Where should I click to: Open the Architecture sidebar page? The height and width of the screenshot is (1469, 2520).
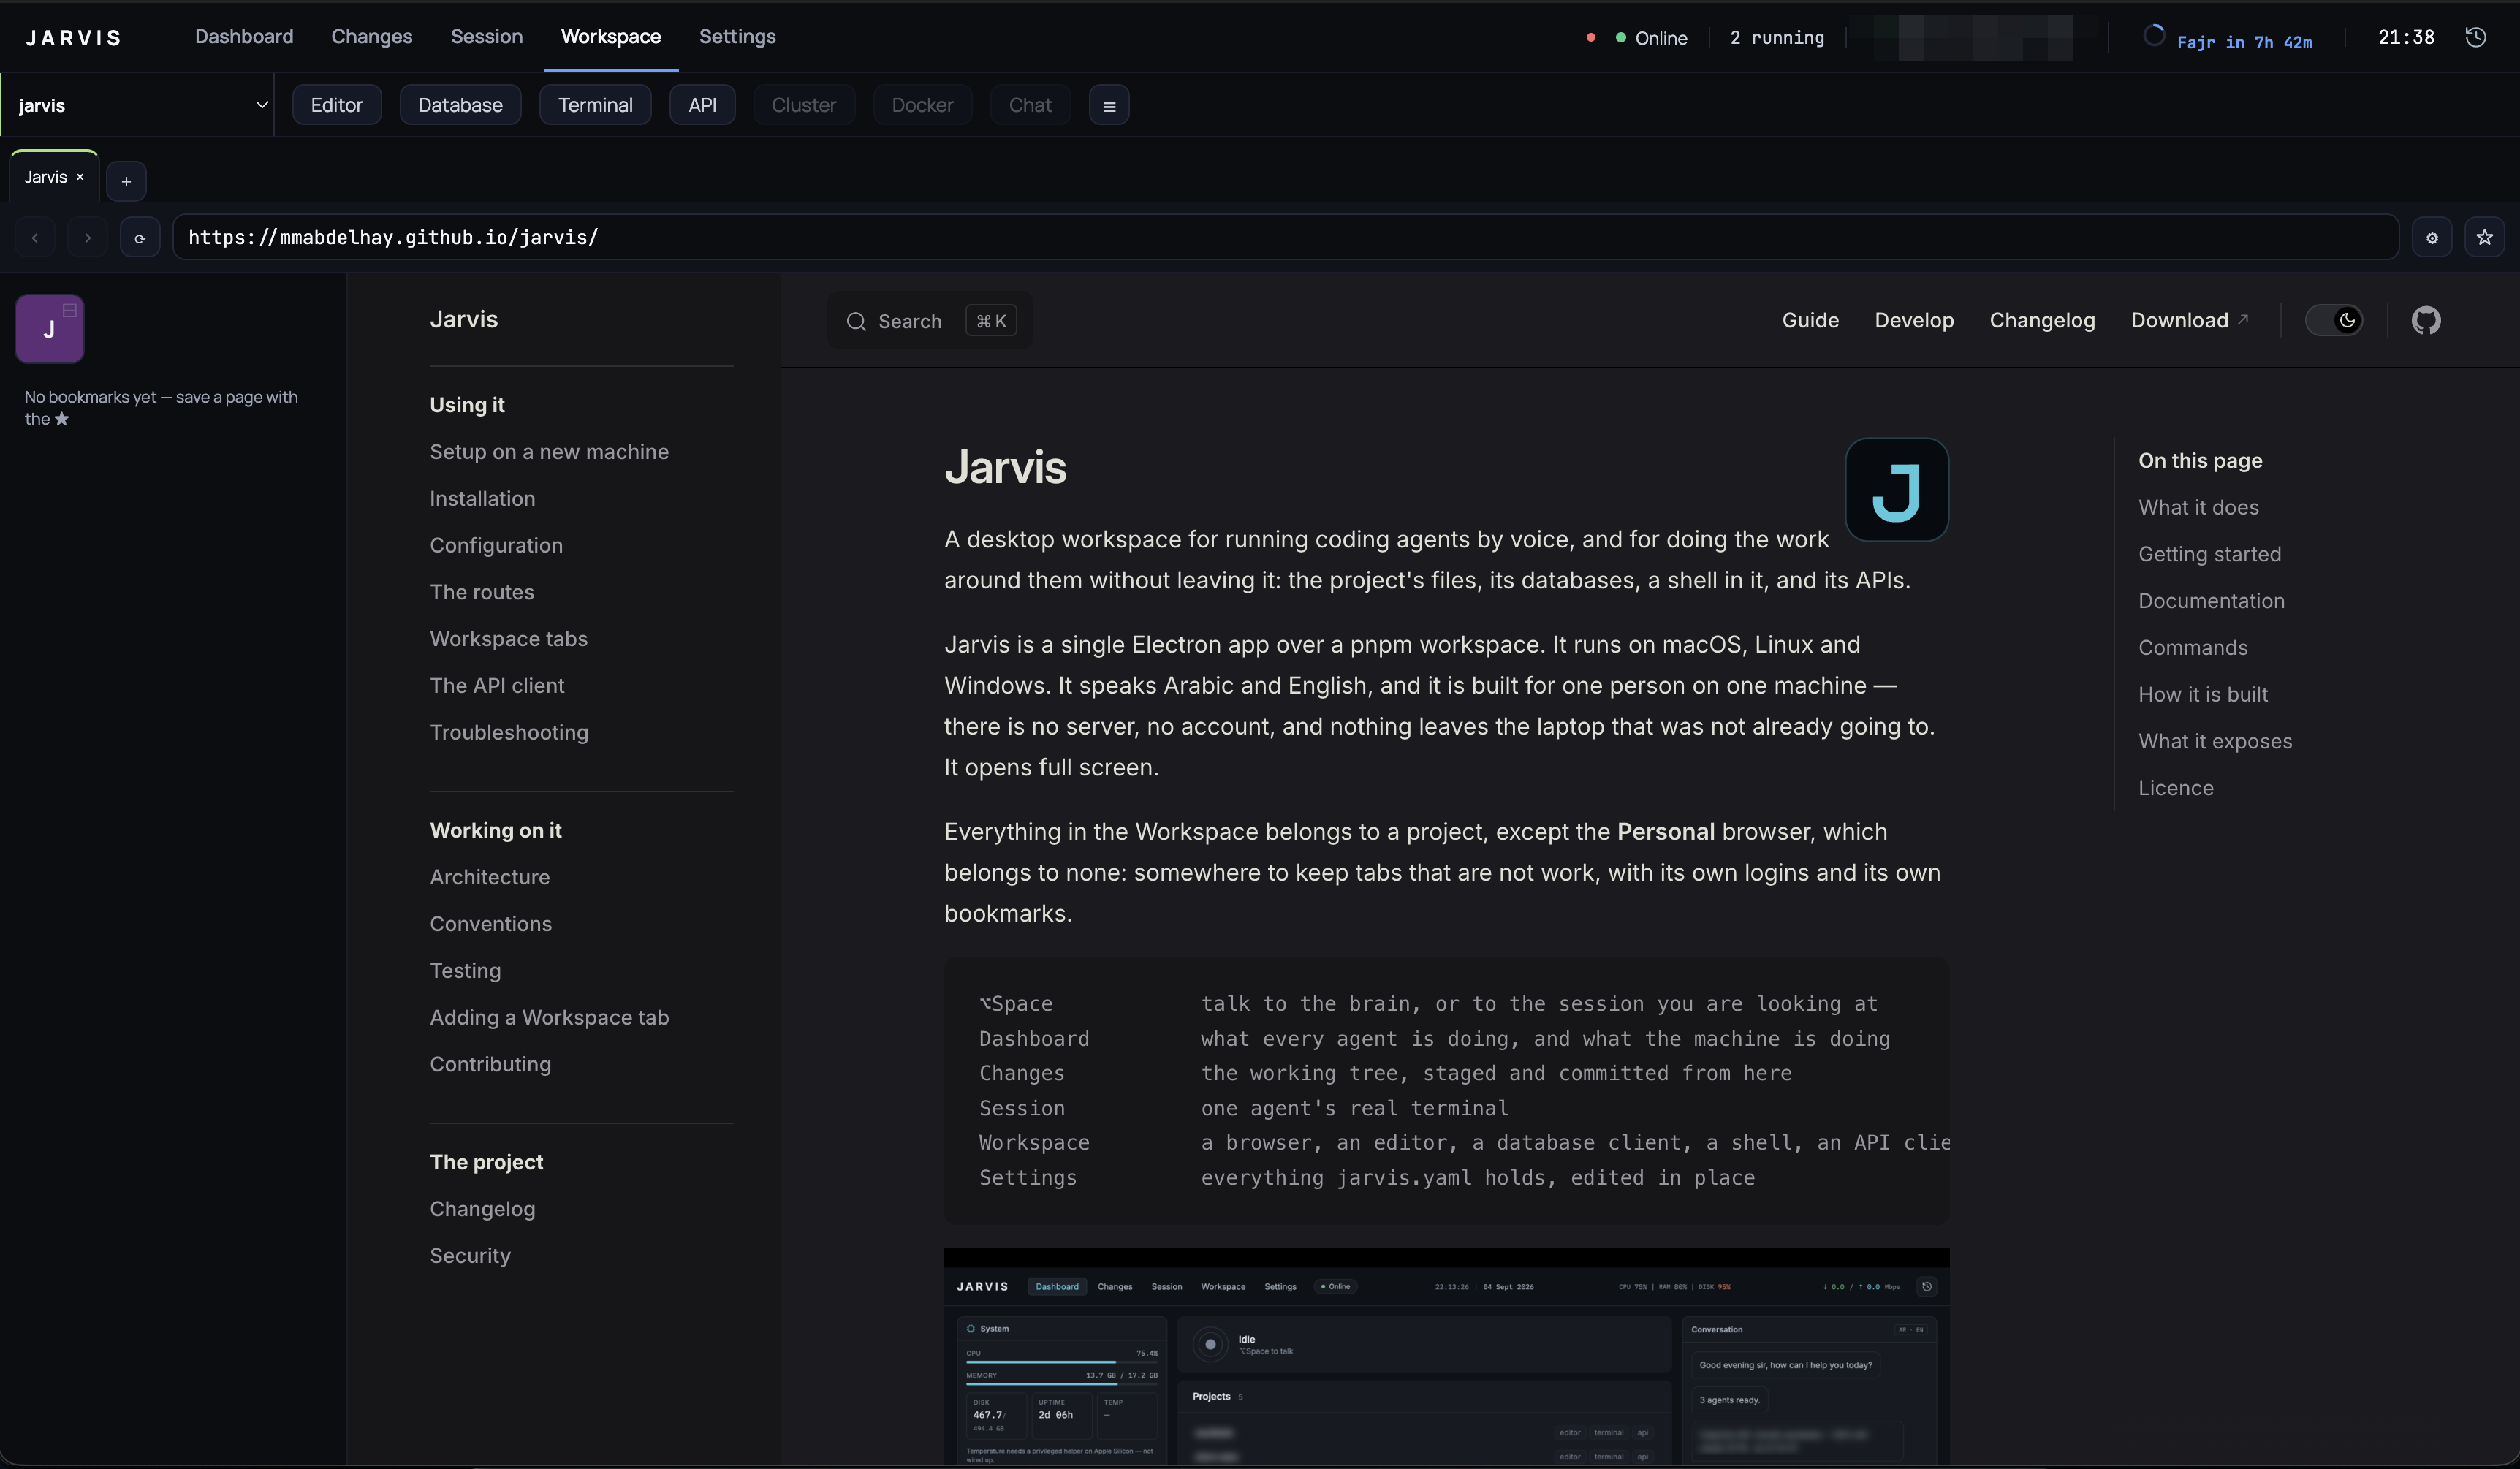490,877
